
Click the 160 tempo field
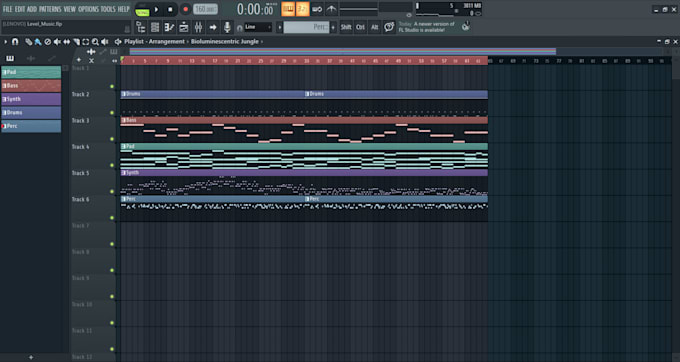coord(205,9)
